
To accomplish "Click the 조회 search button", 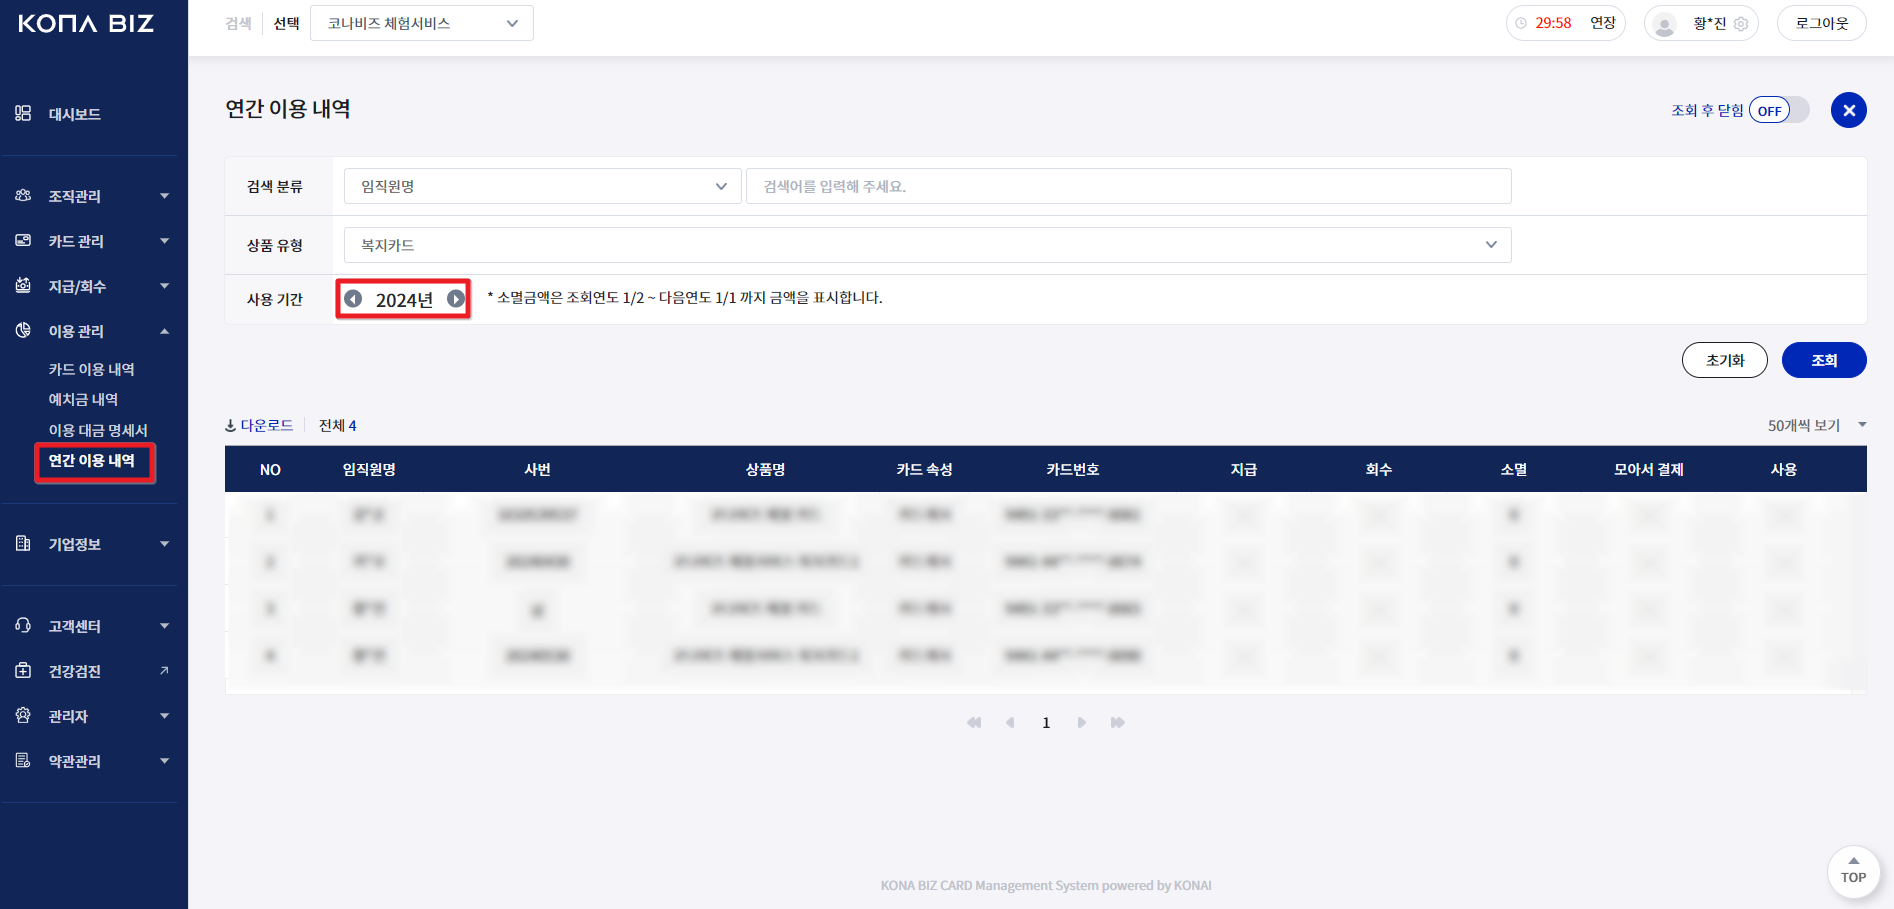I will (x=1824, y=360).
